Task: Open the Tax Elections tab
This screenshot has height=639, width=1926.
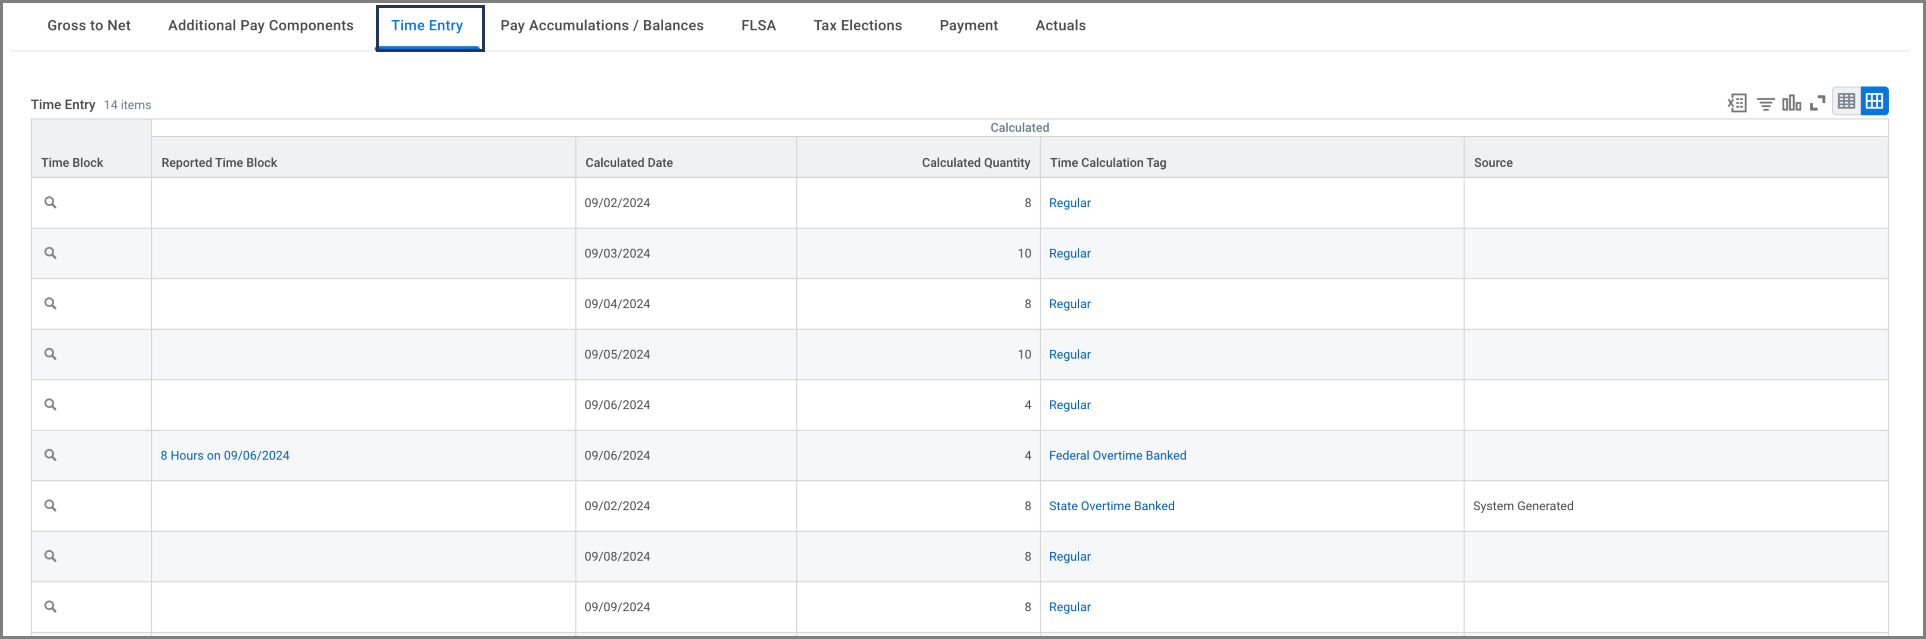Action: (x=857, y=26)
